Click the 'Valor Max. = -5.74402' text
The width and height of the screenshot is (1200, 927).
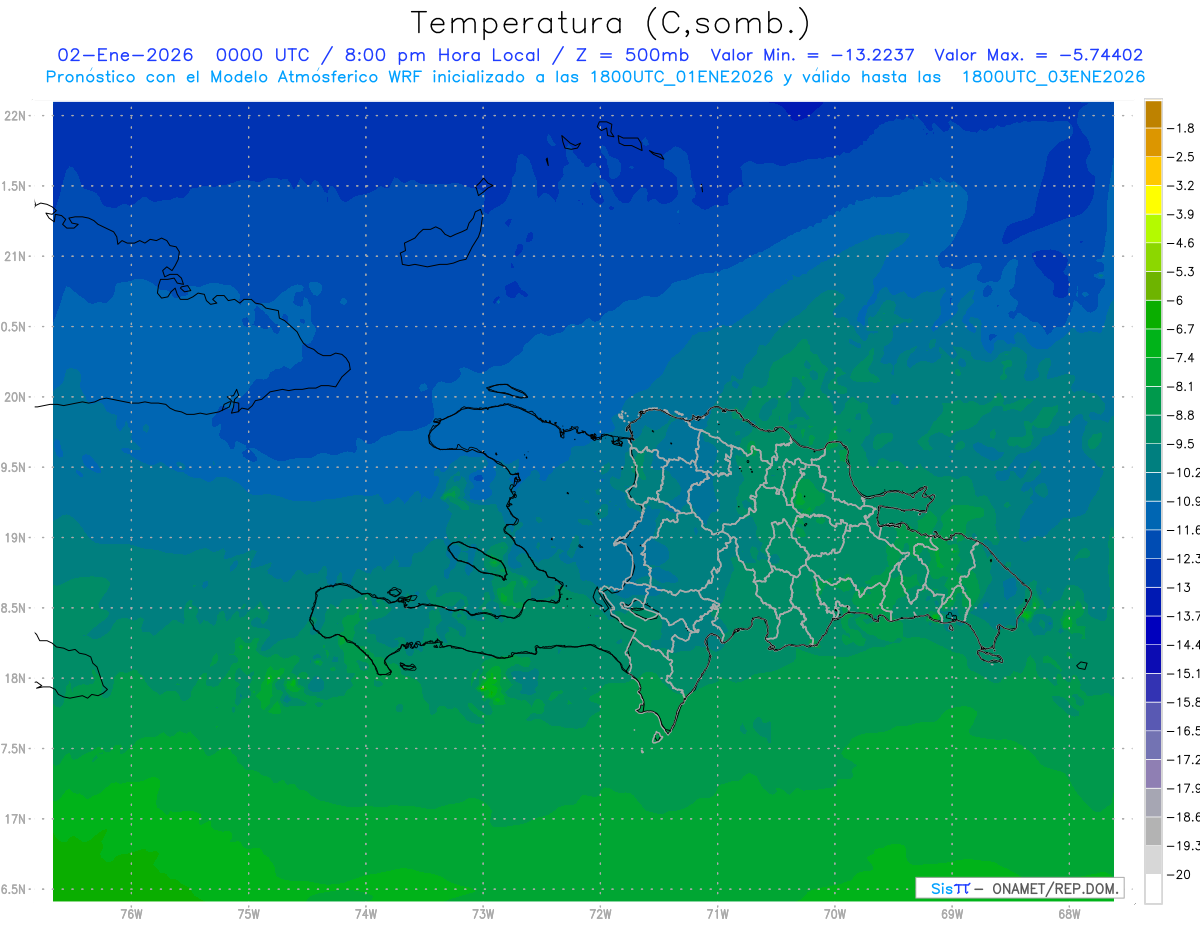pos(1039,56)
